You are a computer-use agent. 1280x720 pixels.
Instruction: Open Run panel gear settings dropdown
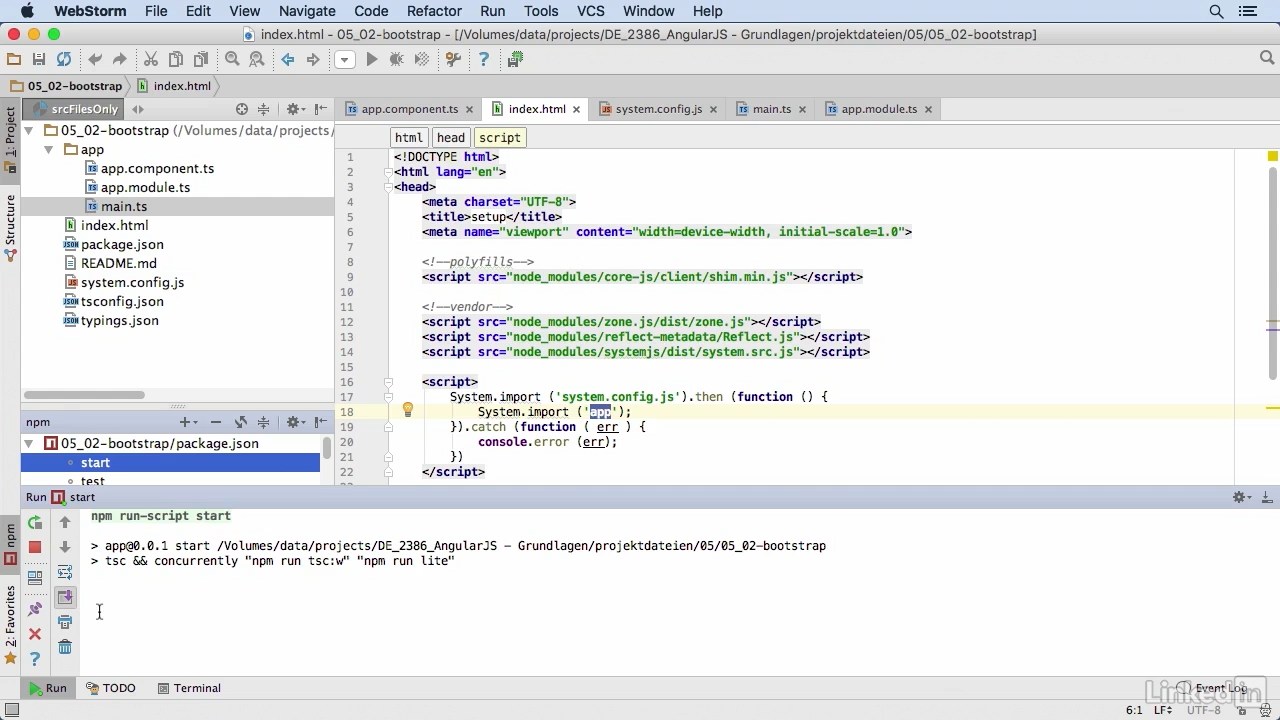point(1240,497)
